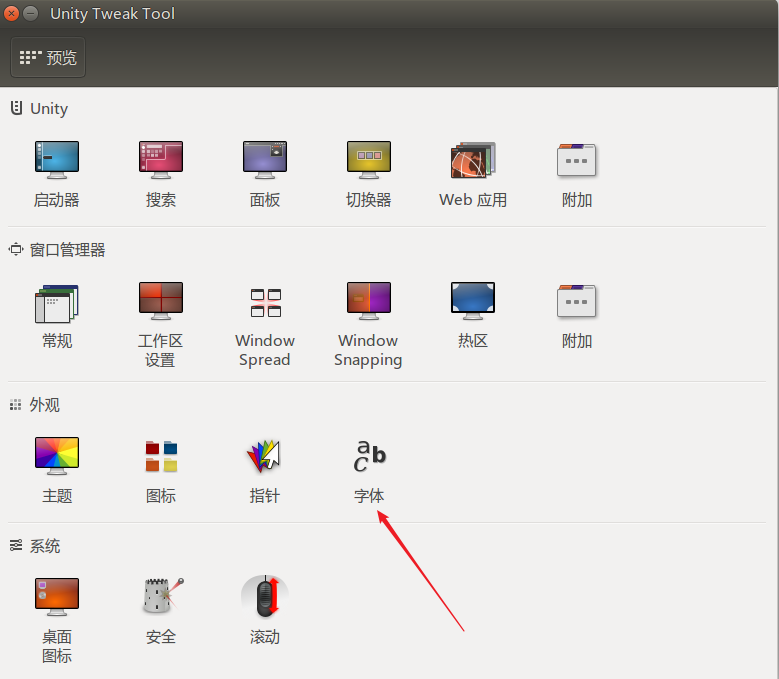
Task: Click the 窗口管理器 section heading
Action: coord(57,250)
